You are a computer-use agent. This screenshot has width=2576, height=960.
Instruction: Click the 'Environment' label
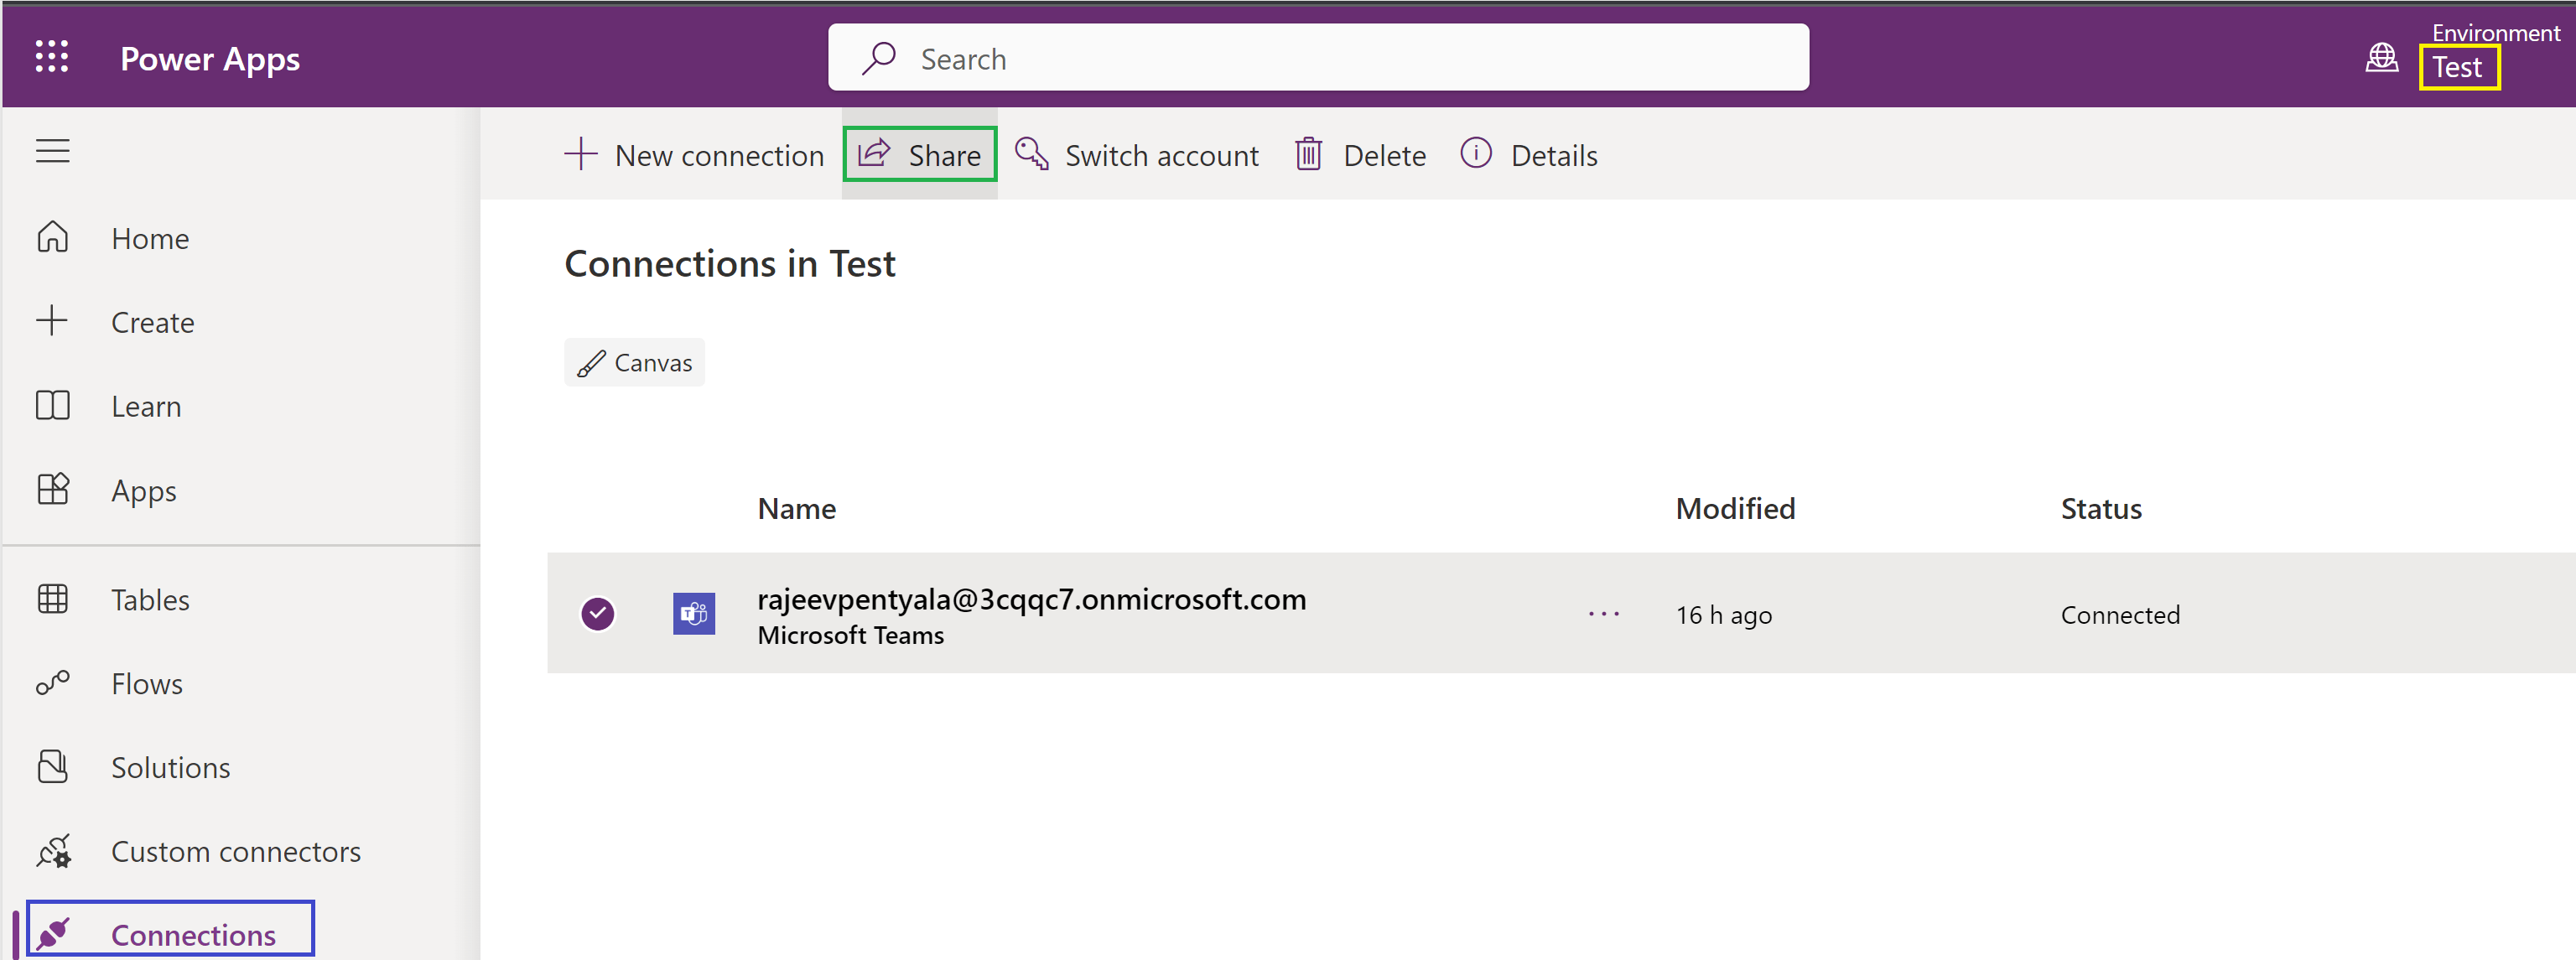[2496, 33]
